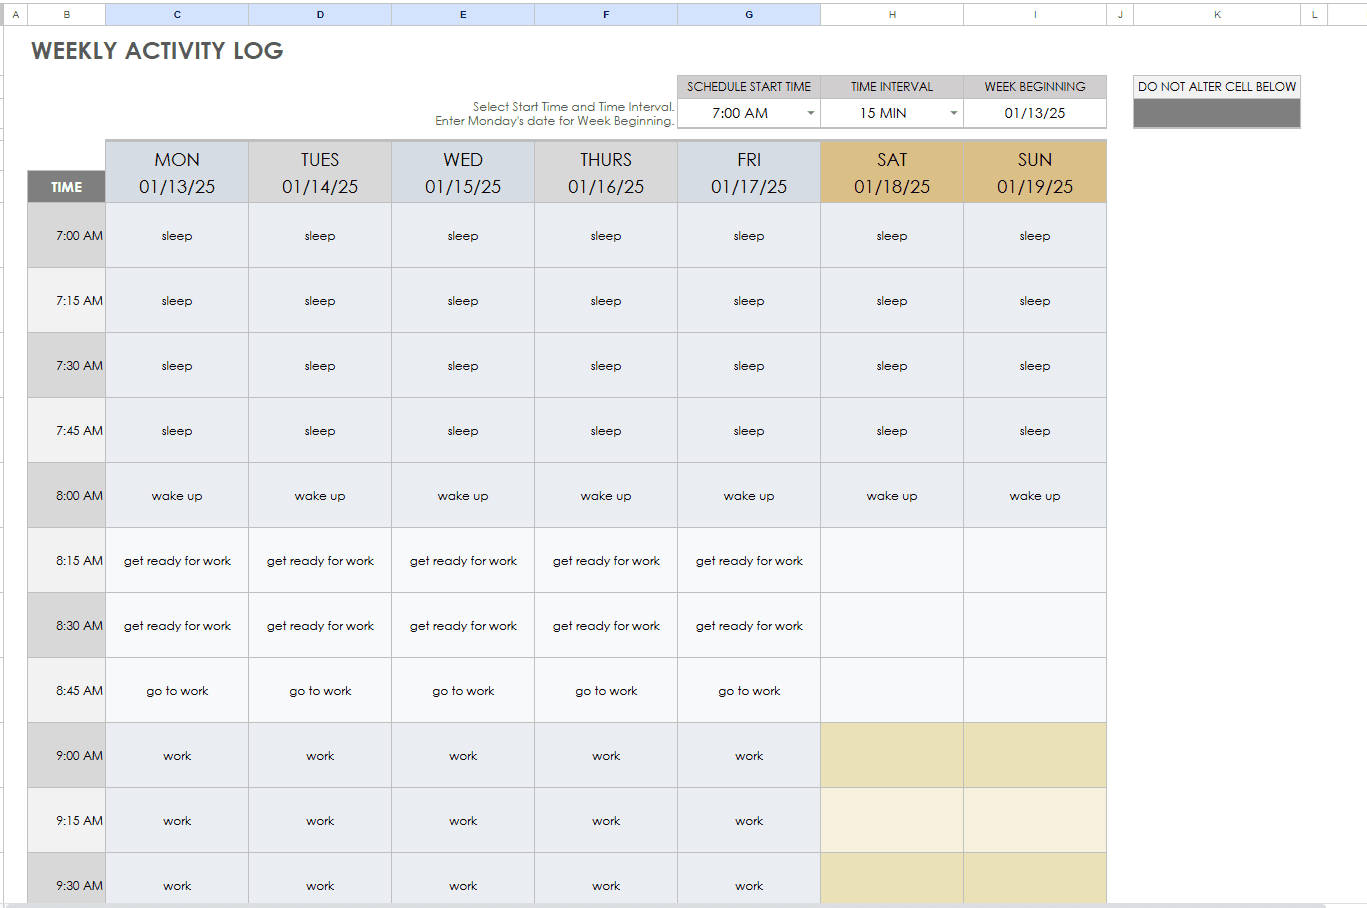
Task: Select the SAT 01/18/25 header cell
Action: (x=891, y=172)
